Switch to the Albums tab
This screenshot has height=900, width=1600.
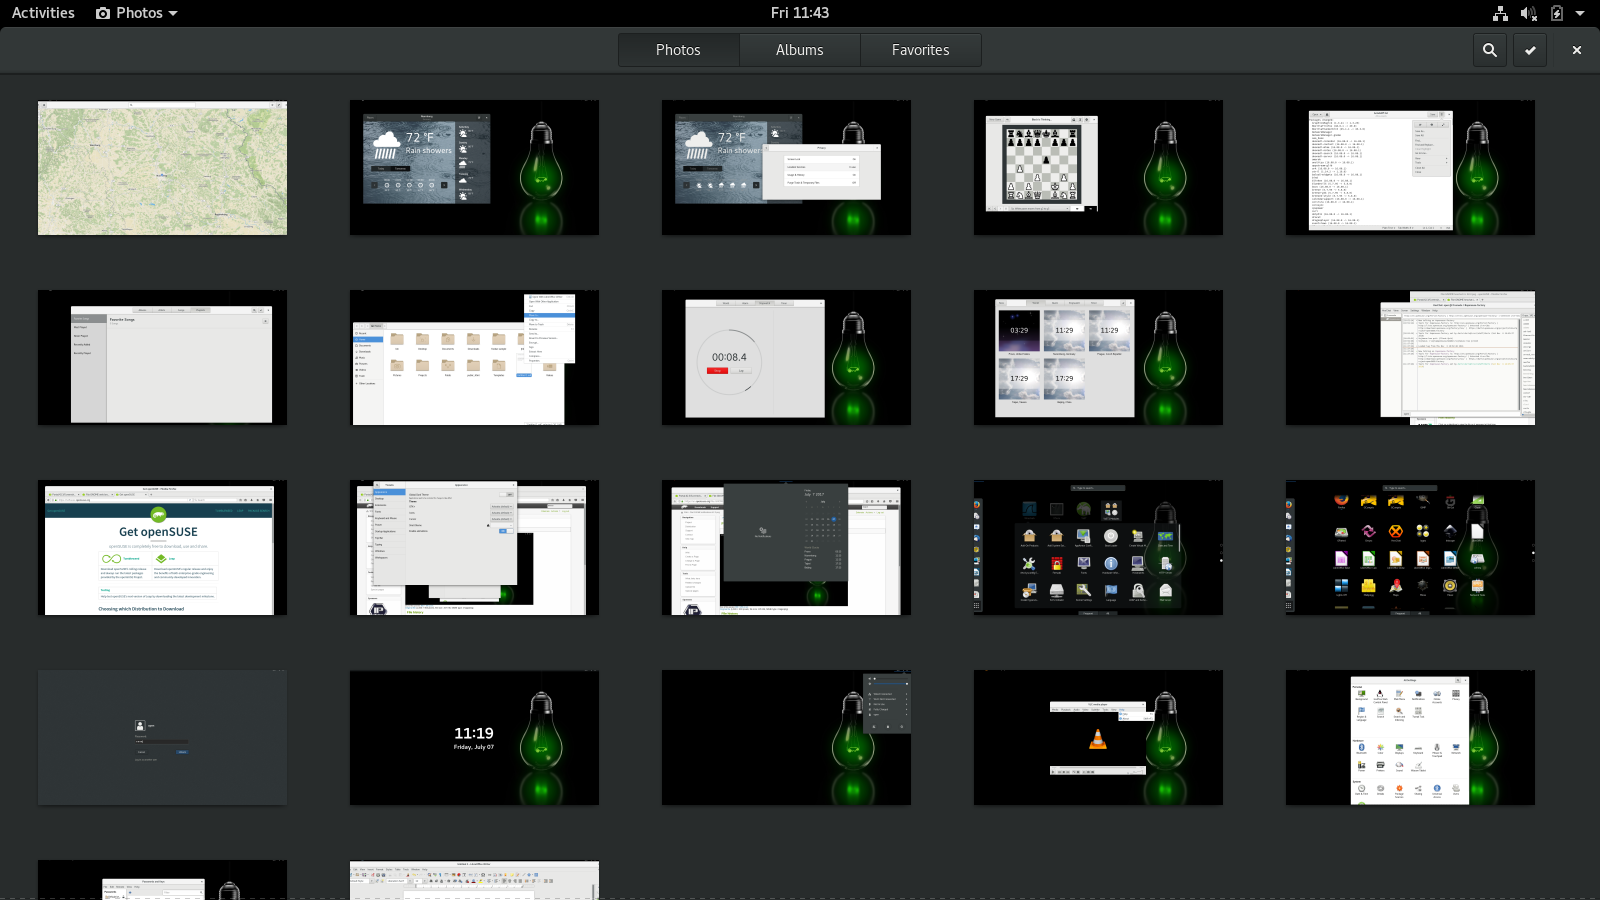tap(799, 50)
